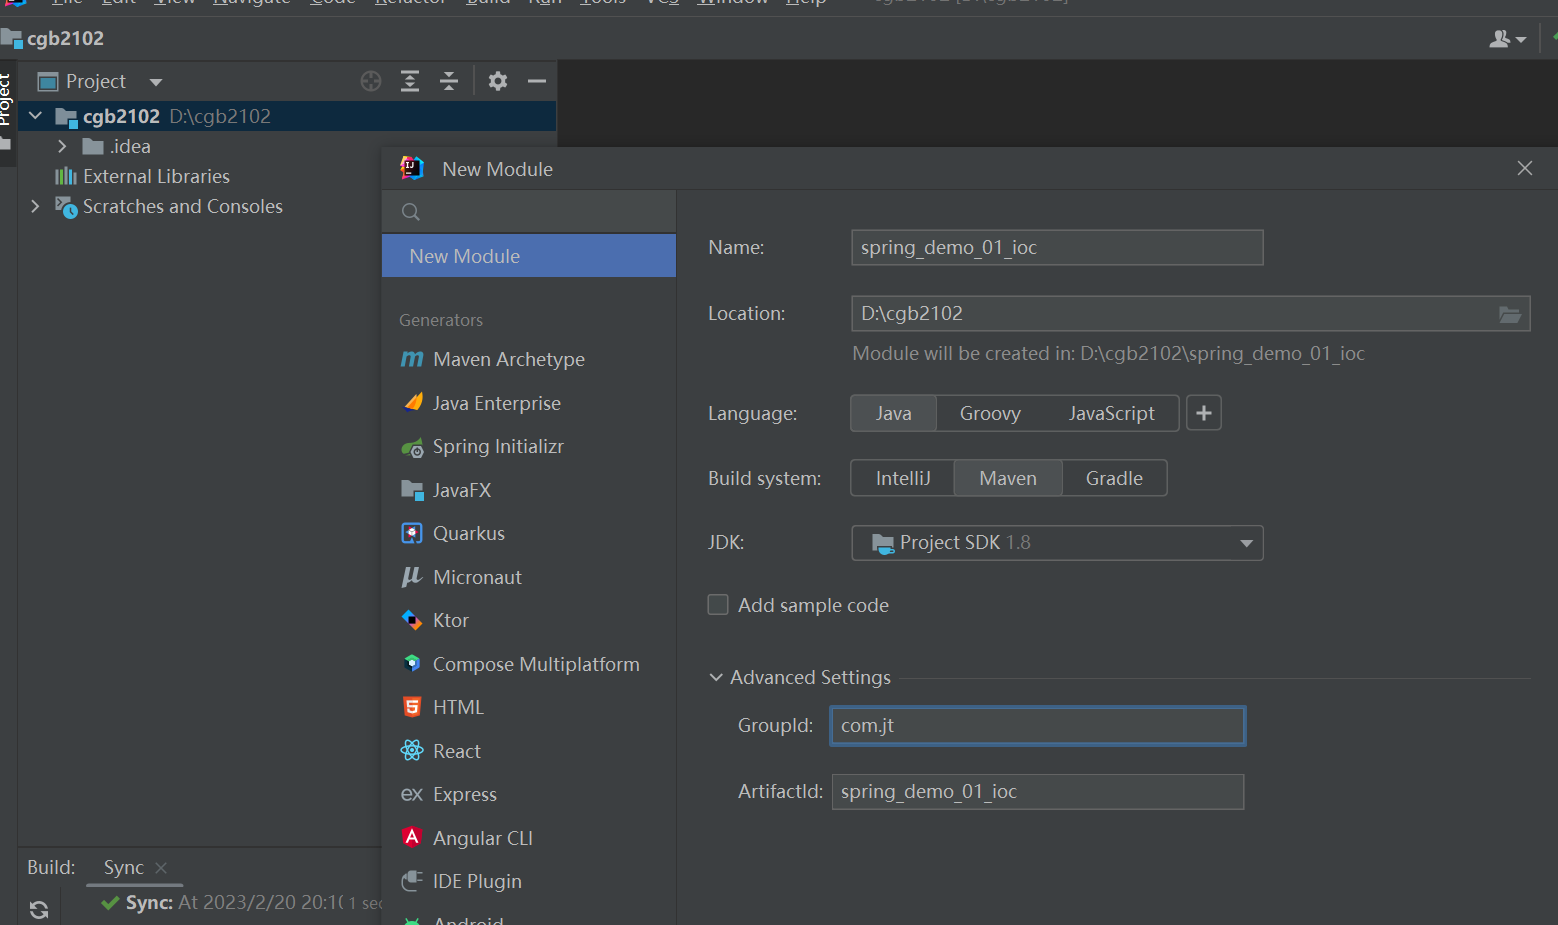This screenshot has width=1558, height=925.
Task: Close the Sync build tab
Action: pyautogui.click(x=161, y=868)
